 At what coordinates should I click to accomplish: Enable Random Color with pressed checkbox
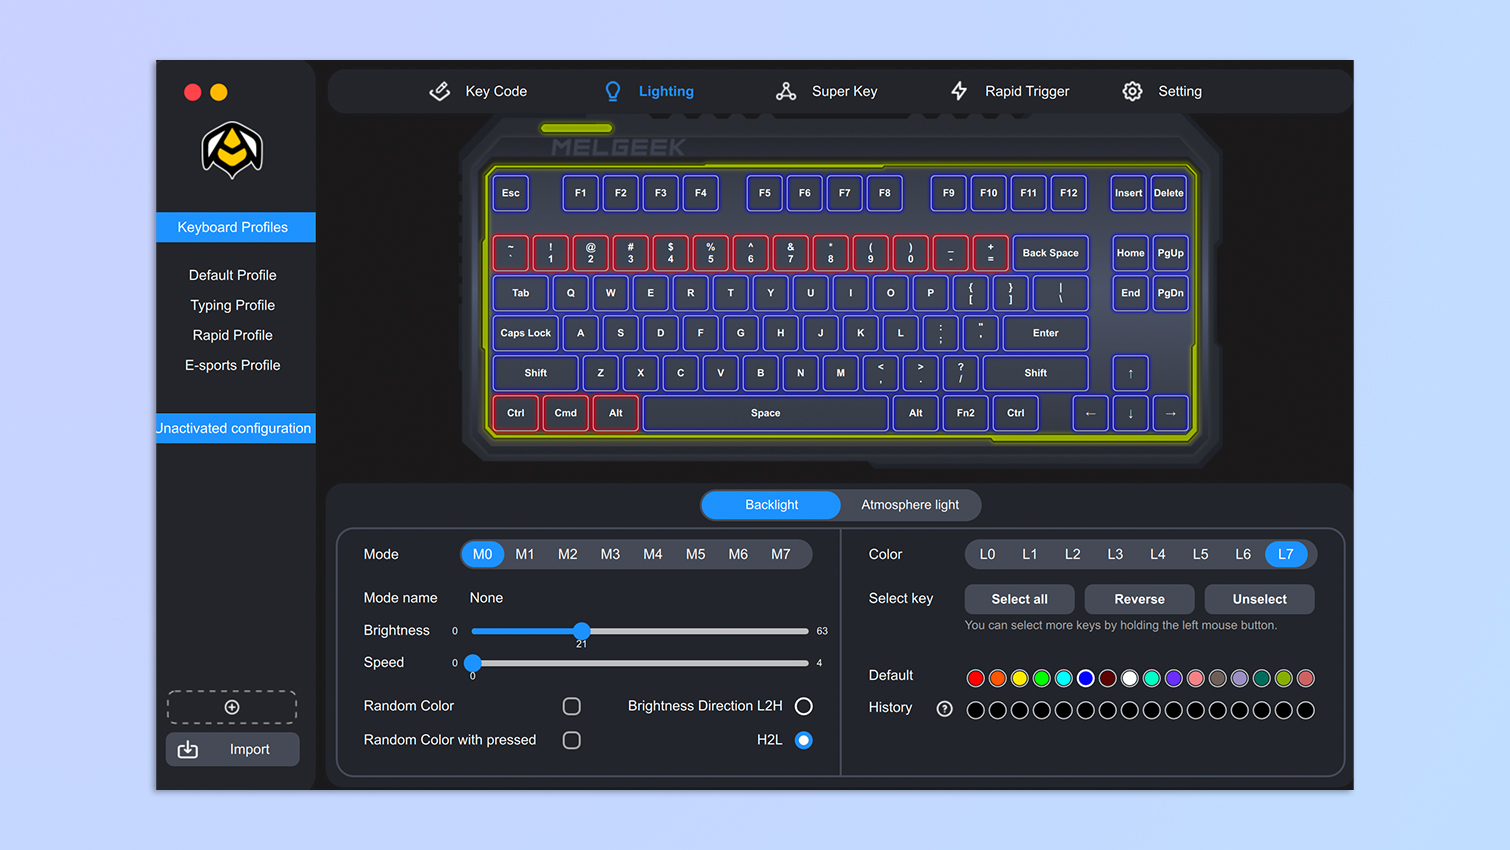(572, 740)
